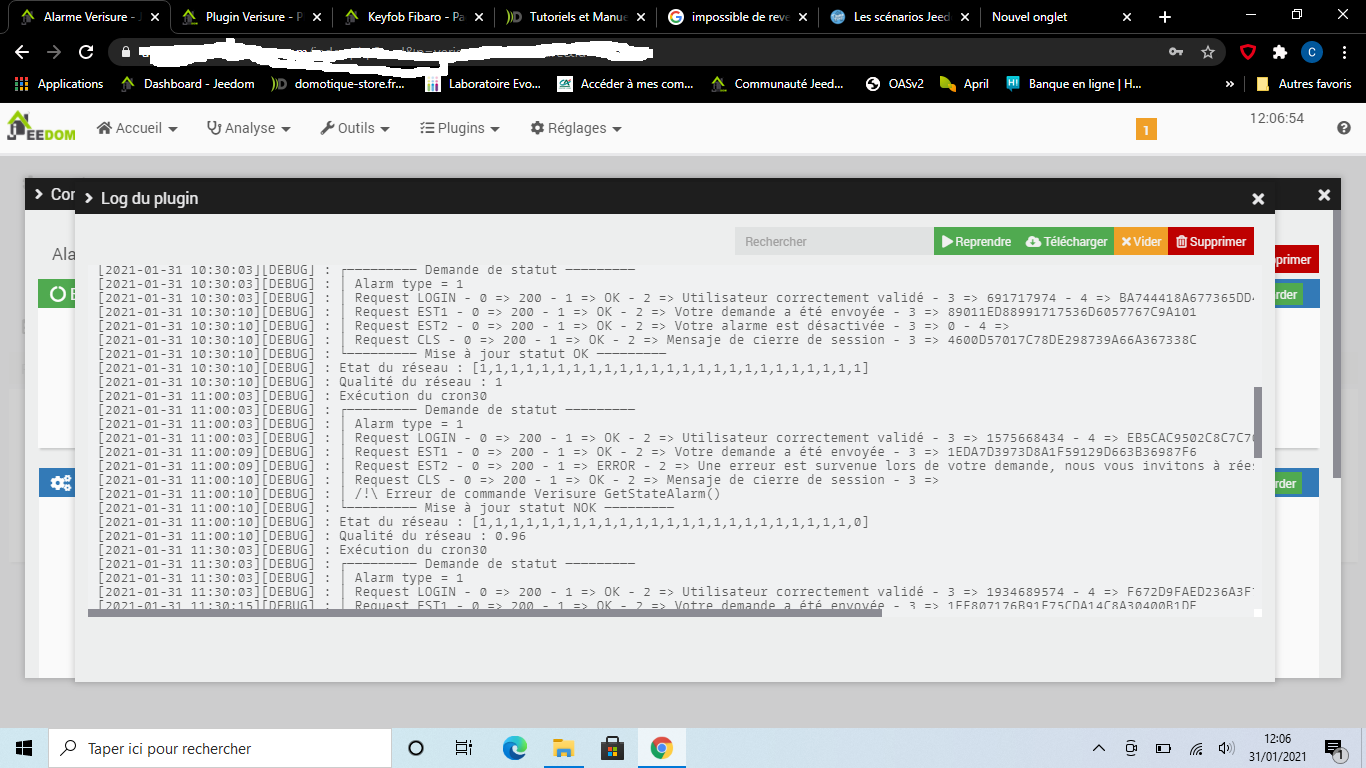Open the Chrome three-dot menu

1344,52
